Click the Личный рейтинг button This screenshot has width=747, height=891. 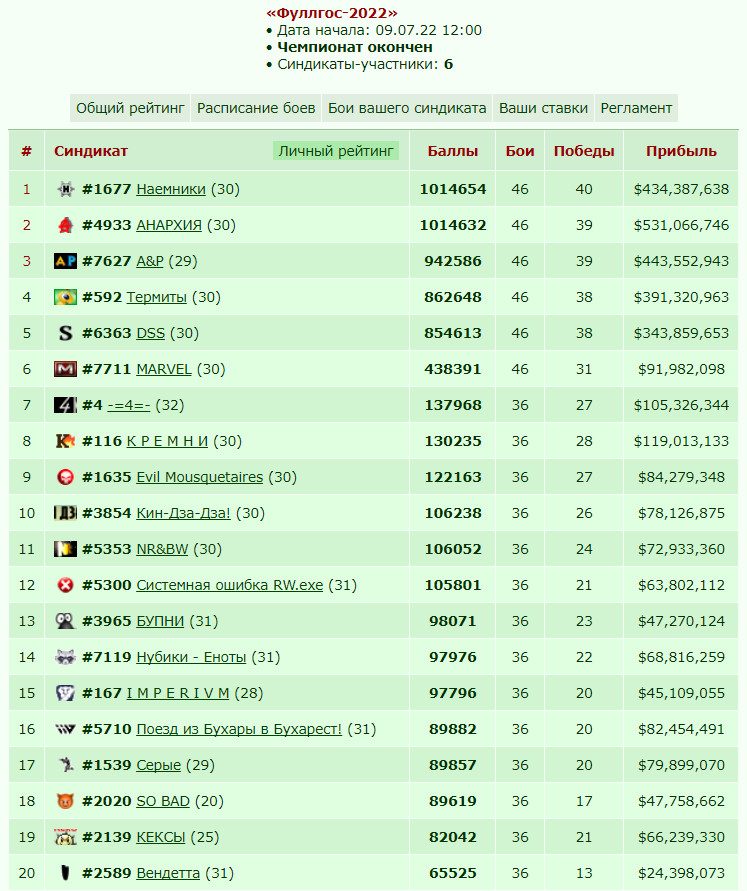[x=336, y=151]
